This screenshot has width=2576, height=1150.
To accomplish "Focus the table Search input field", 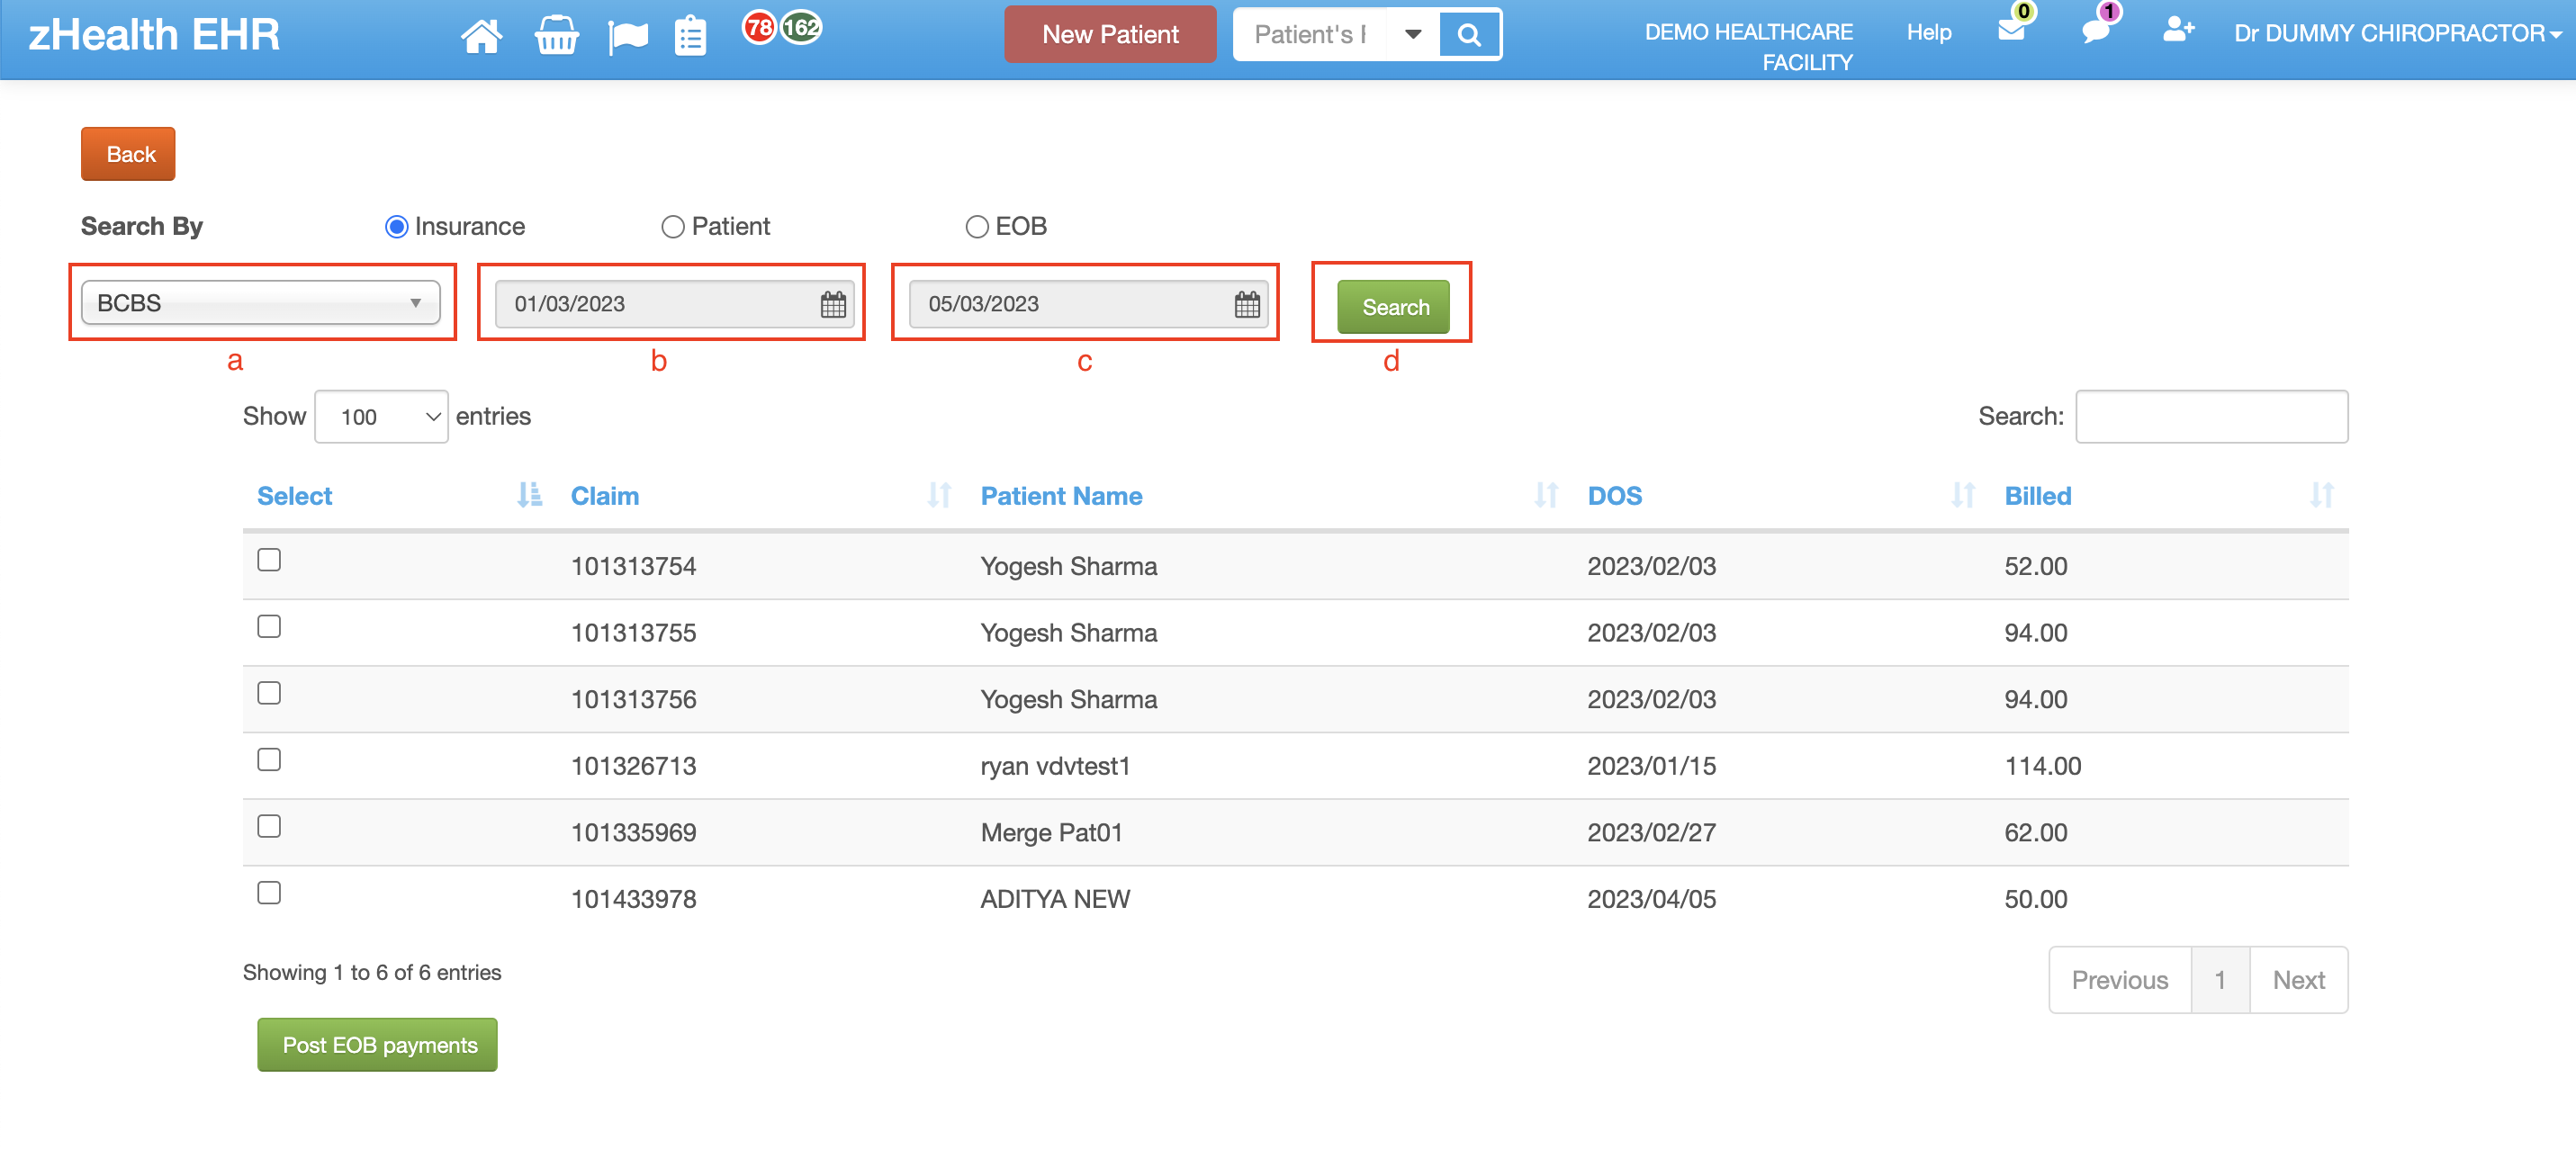I will point(2211,417).
